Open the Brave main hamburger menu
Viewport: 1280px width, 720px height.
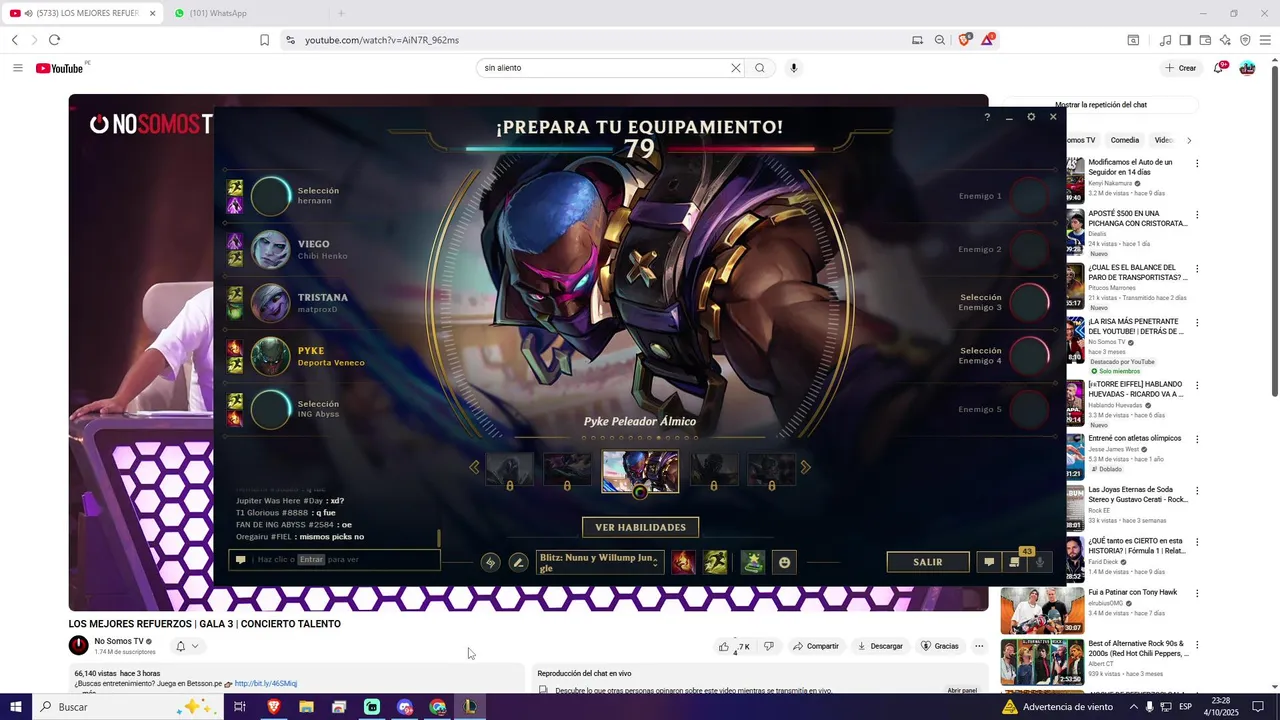1265,40
